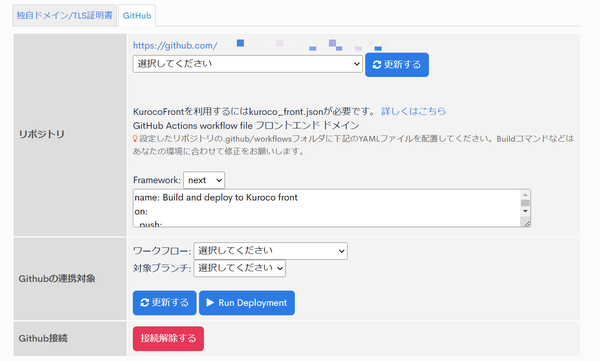Click the YAML text area scroll up arrow

pos(525,195)
